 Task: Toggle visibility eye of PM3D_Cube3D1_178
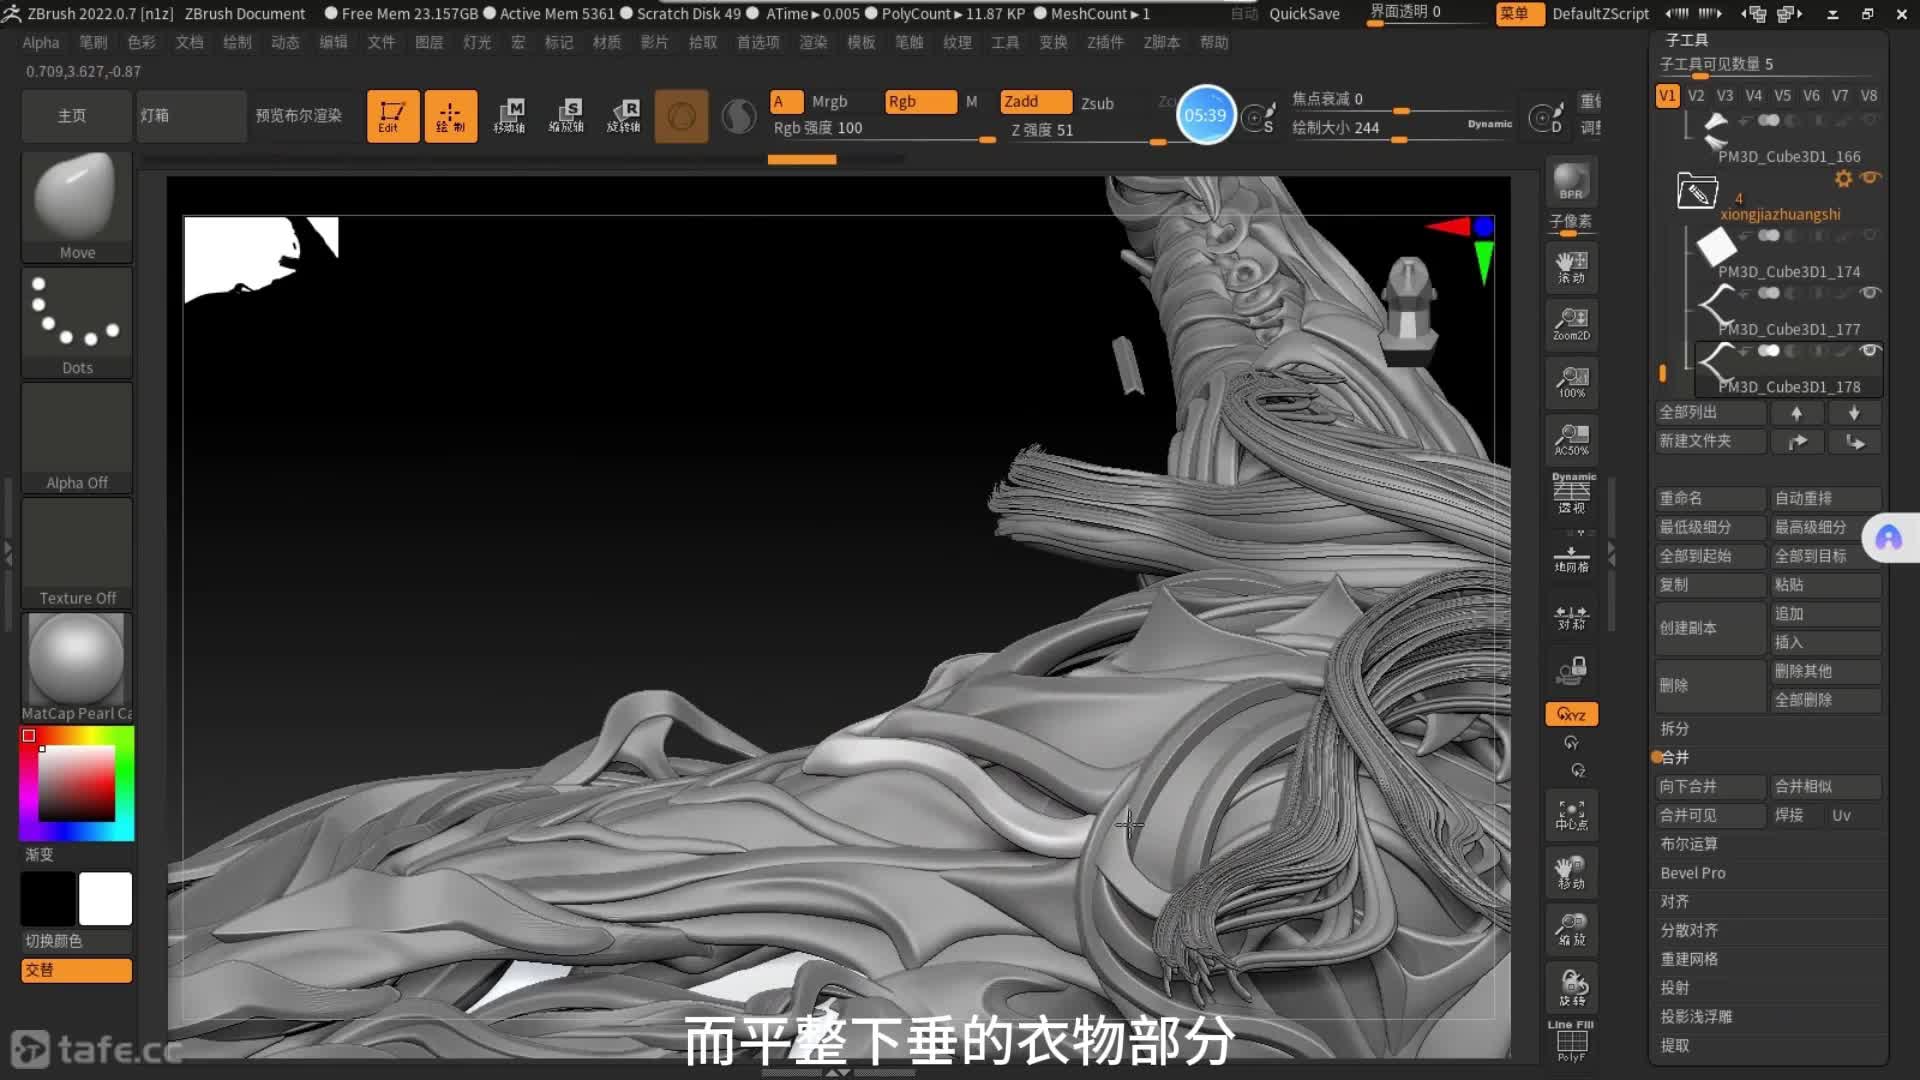1869,351
